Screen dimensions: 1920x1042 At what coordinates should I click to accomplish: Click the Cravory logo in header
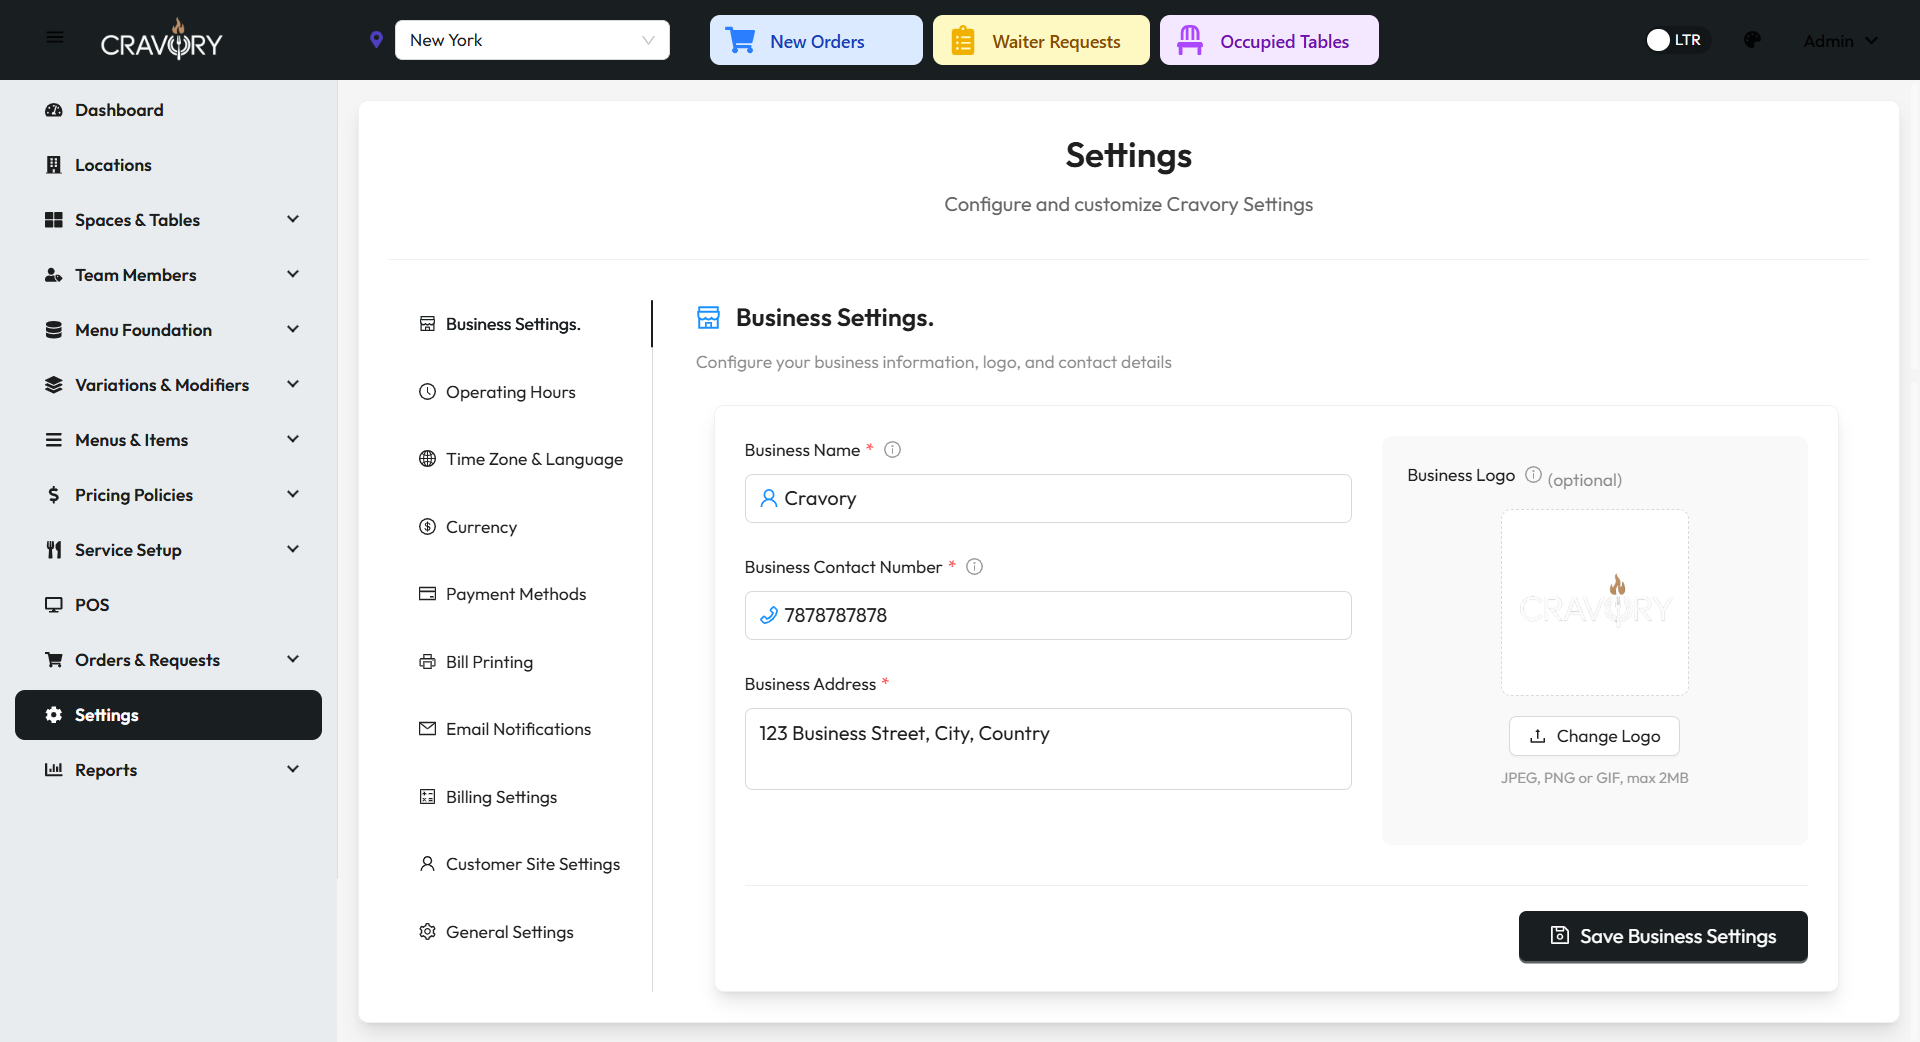161,40
